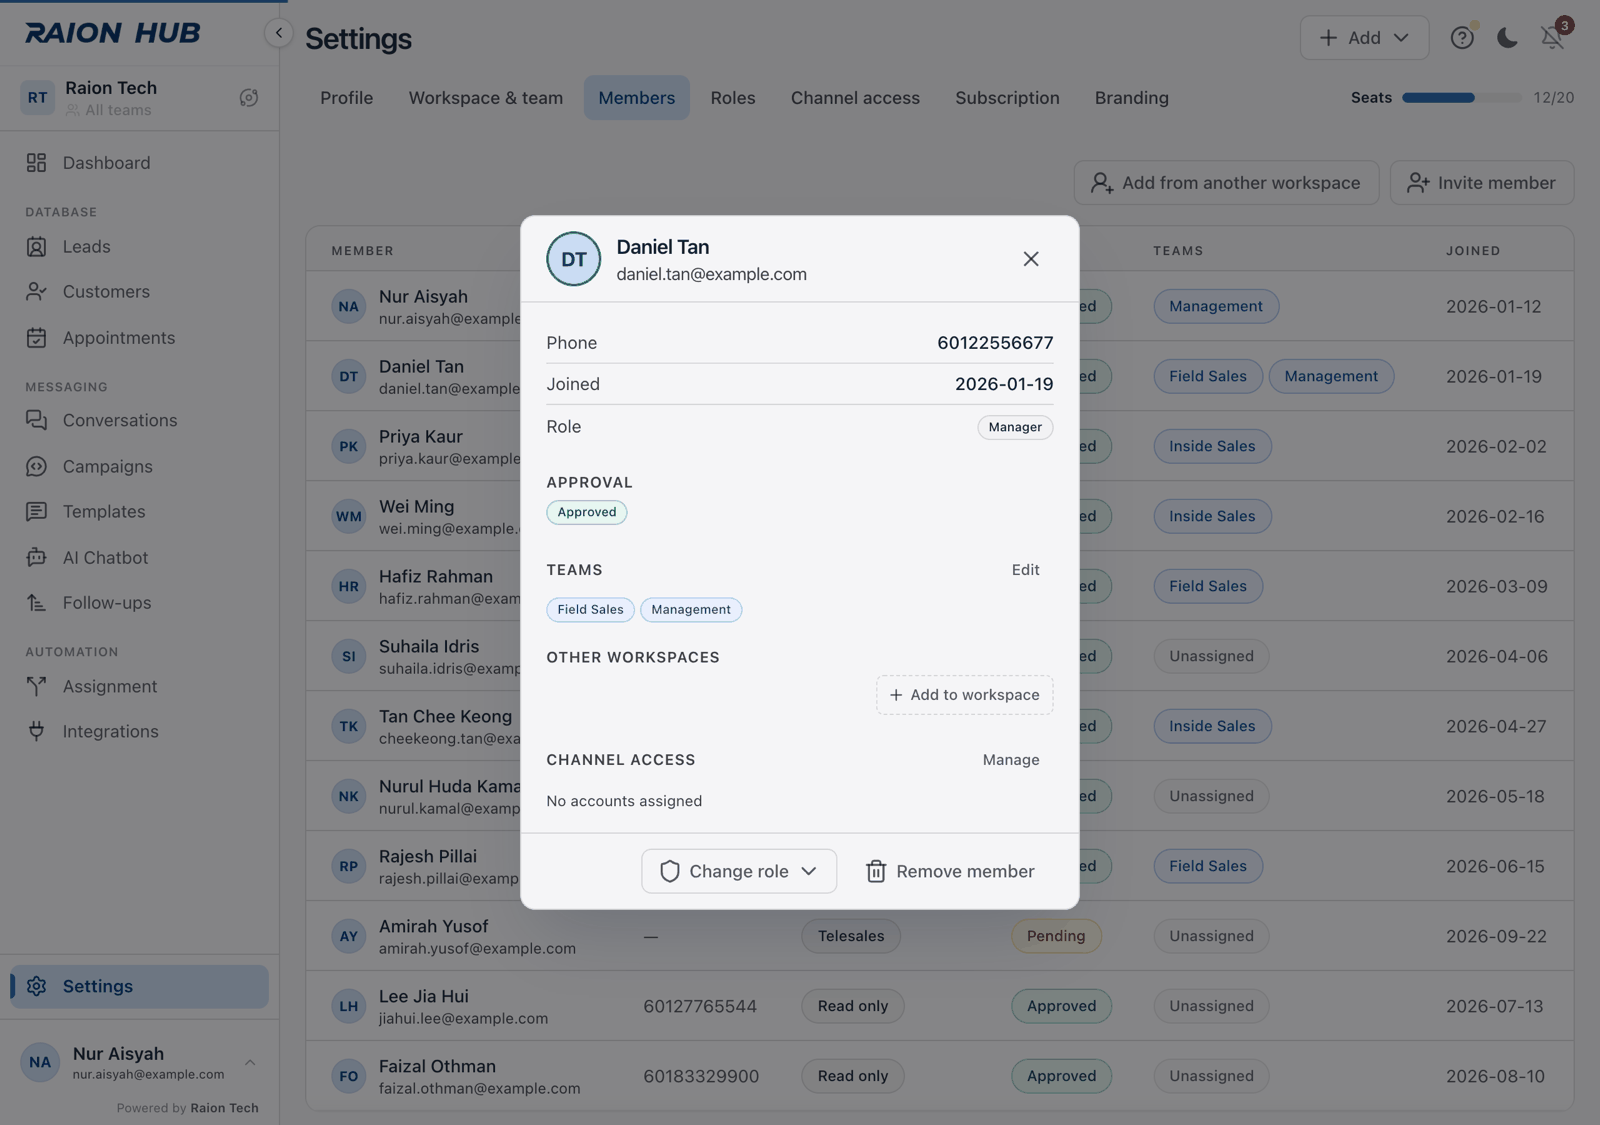Close the Daniel Tan dialog
The width and height of the screenshot is (1600, 1125).
point(1031,259)
